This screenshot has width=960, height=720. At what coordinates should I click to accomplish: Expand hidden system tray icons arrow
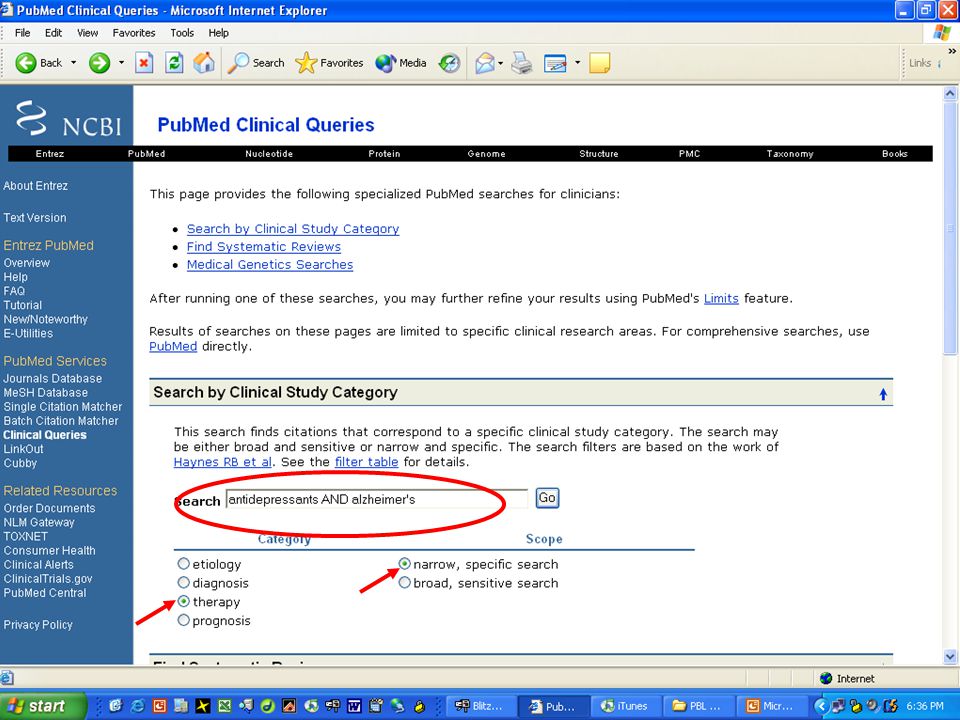click(x=822, y=706)
